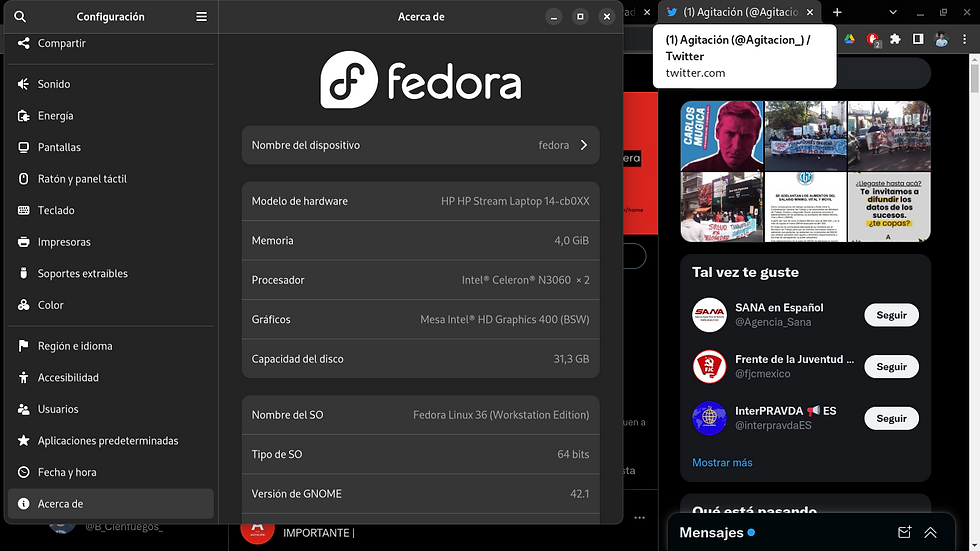Click the 31,3 GB disk capacity value

point(571,359)
